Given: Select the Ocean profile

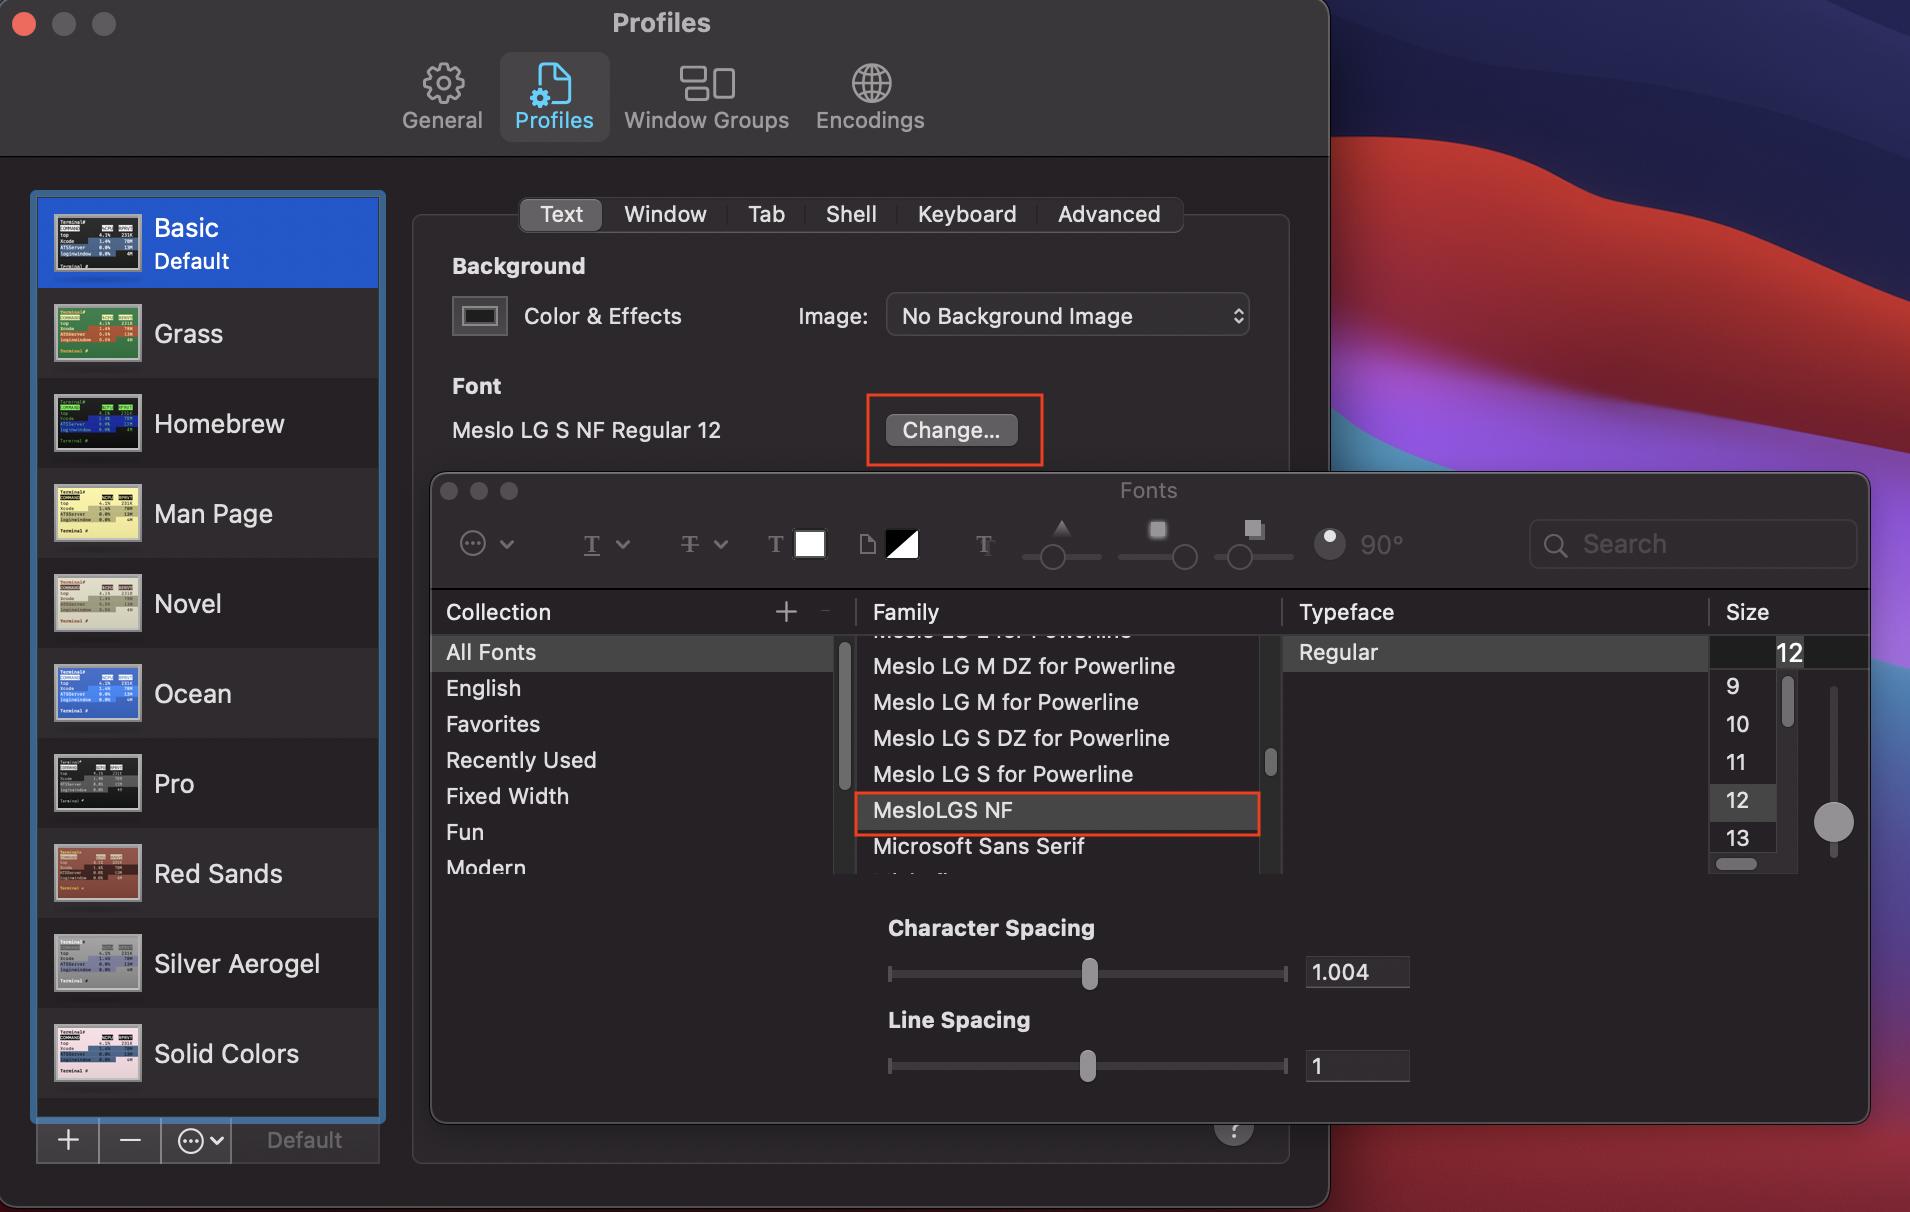Looking at the screenshot, I should click(208, 693).
